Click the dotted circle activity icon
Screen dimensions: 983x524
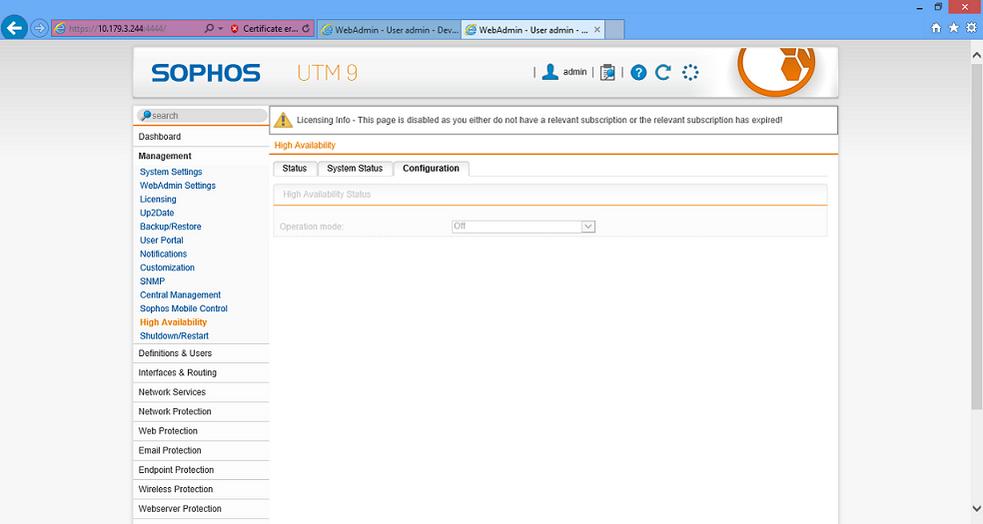click(x=690, y=73)
